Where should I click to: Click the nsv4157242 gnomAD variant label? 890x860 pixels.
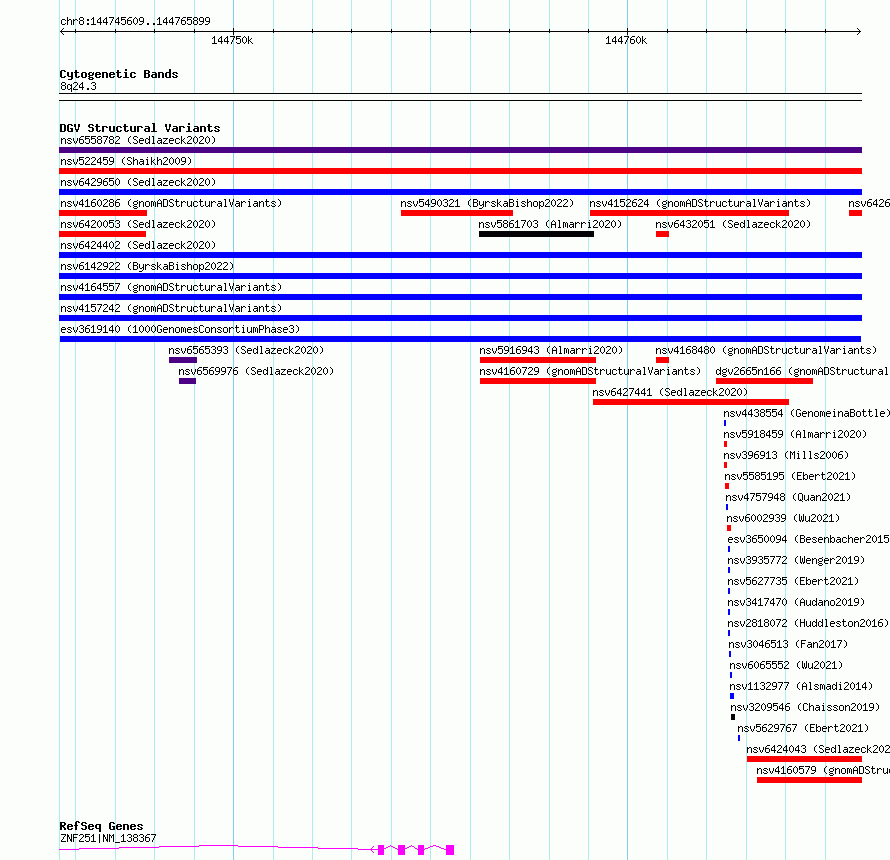click(x=171, y=308)
